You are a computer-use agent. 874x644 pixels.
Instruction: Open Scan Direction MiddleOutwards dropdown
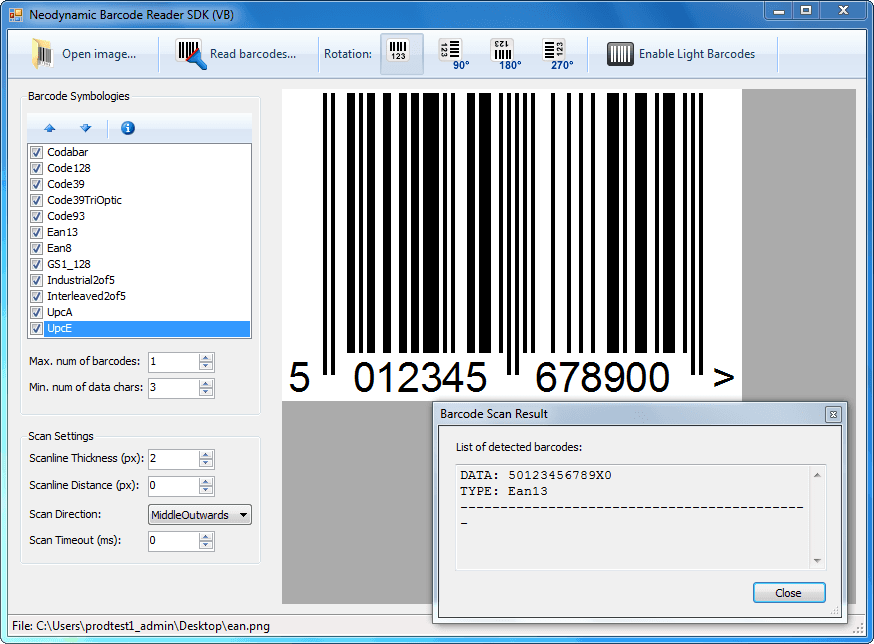pyautogui.click(x=200, y=515)
